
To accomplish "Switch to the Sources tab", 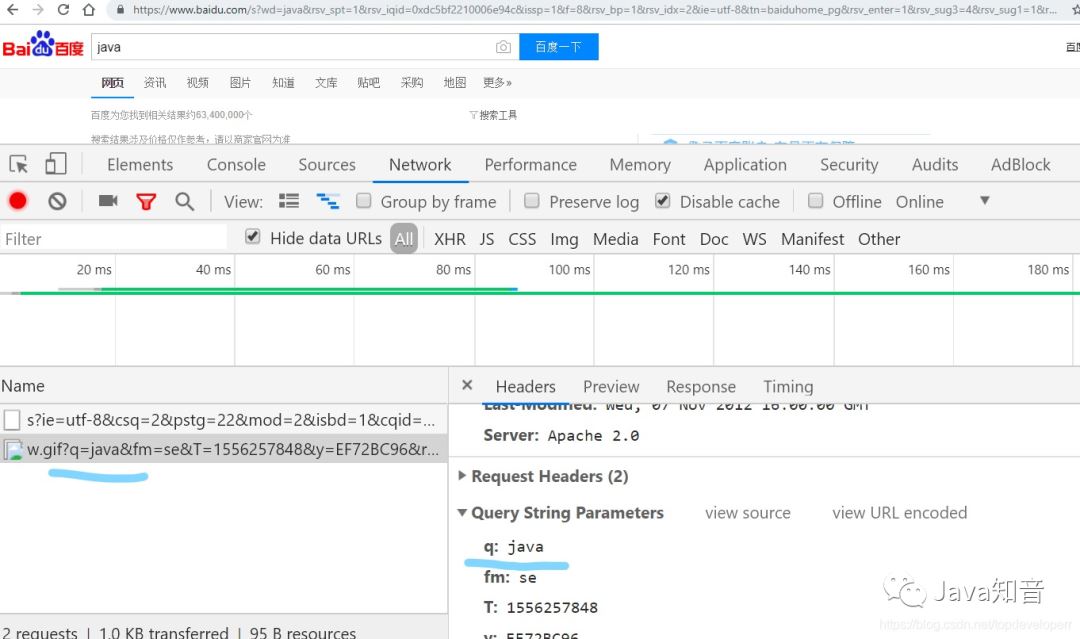I will click(x=327, y=165).
